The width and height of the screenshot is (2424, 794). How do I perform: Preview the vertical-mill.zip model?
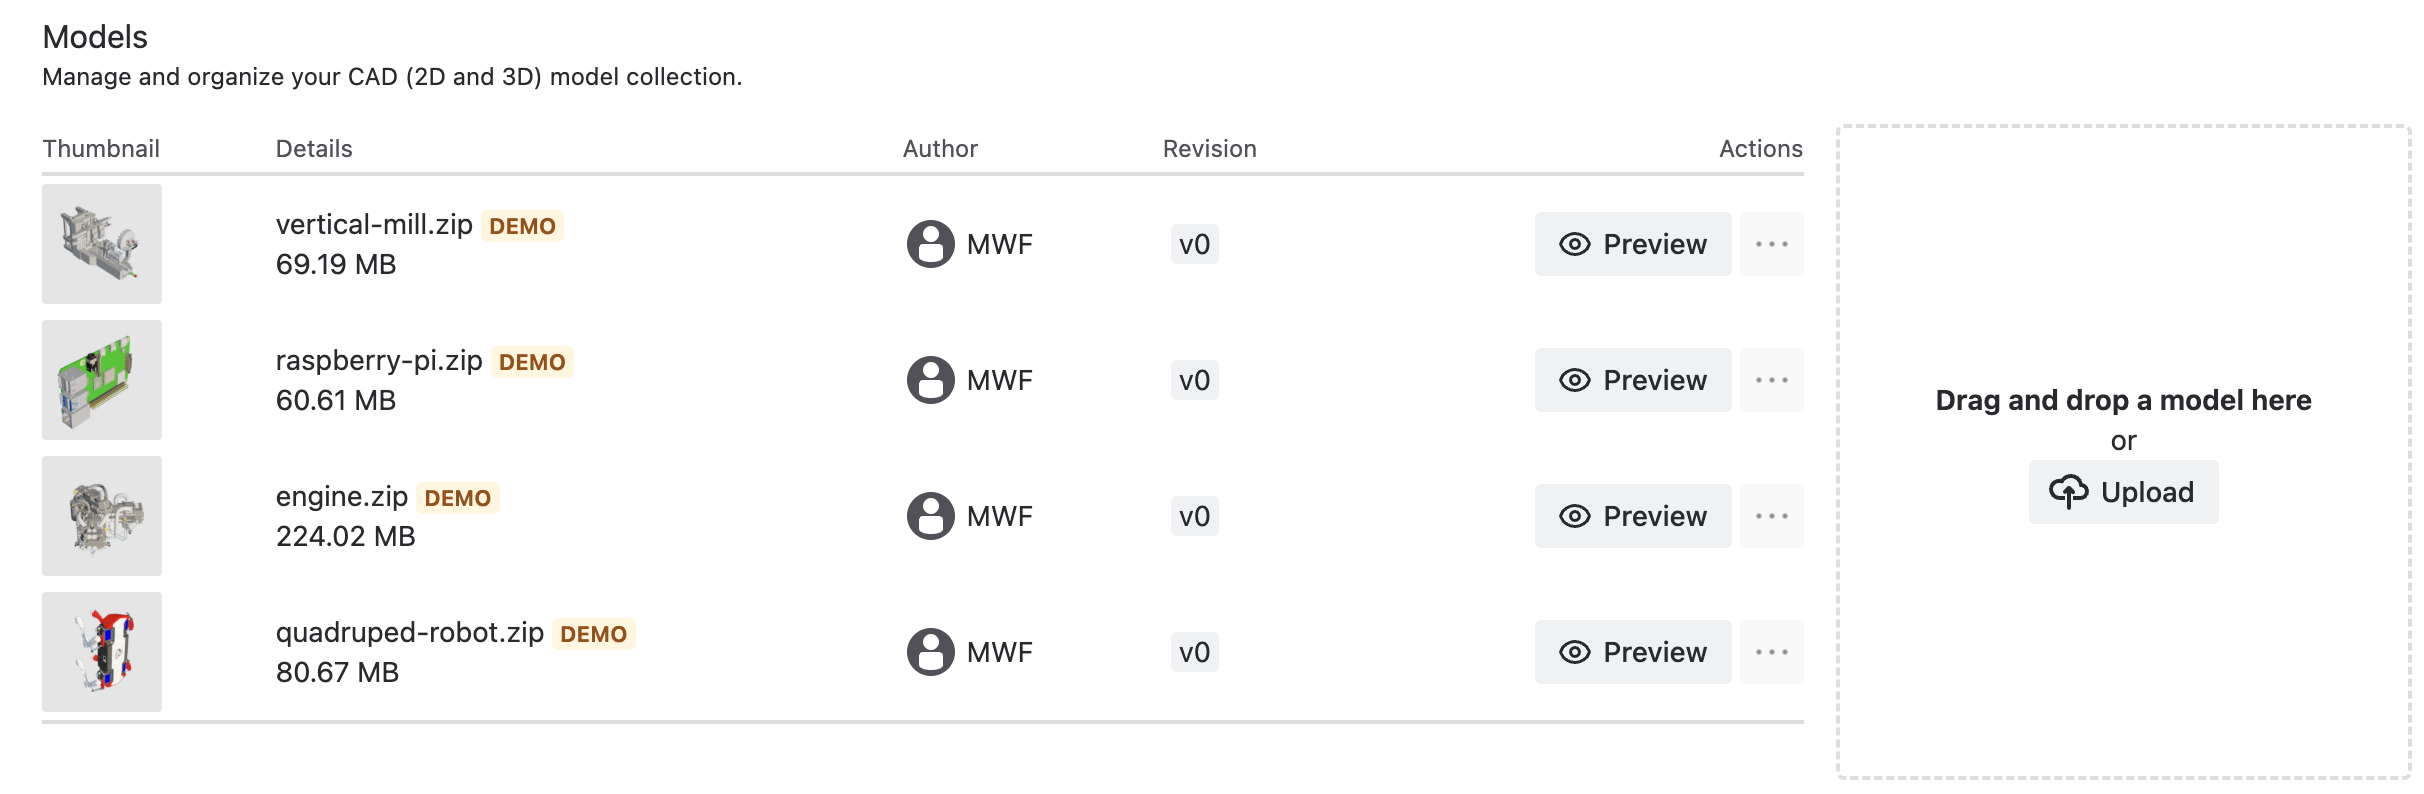click(x=1632, y=244)
